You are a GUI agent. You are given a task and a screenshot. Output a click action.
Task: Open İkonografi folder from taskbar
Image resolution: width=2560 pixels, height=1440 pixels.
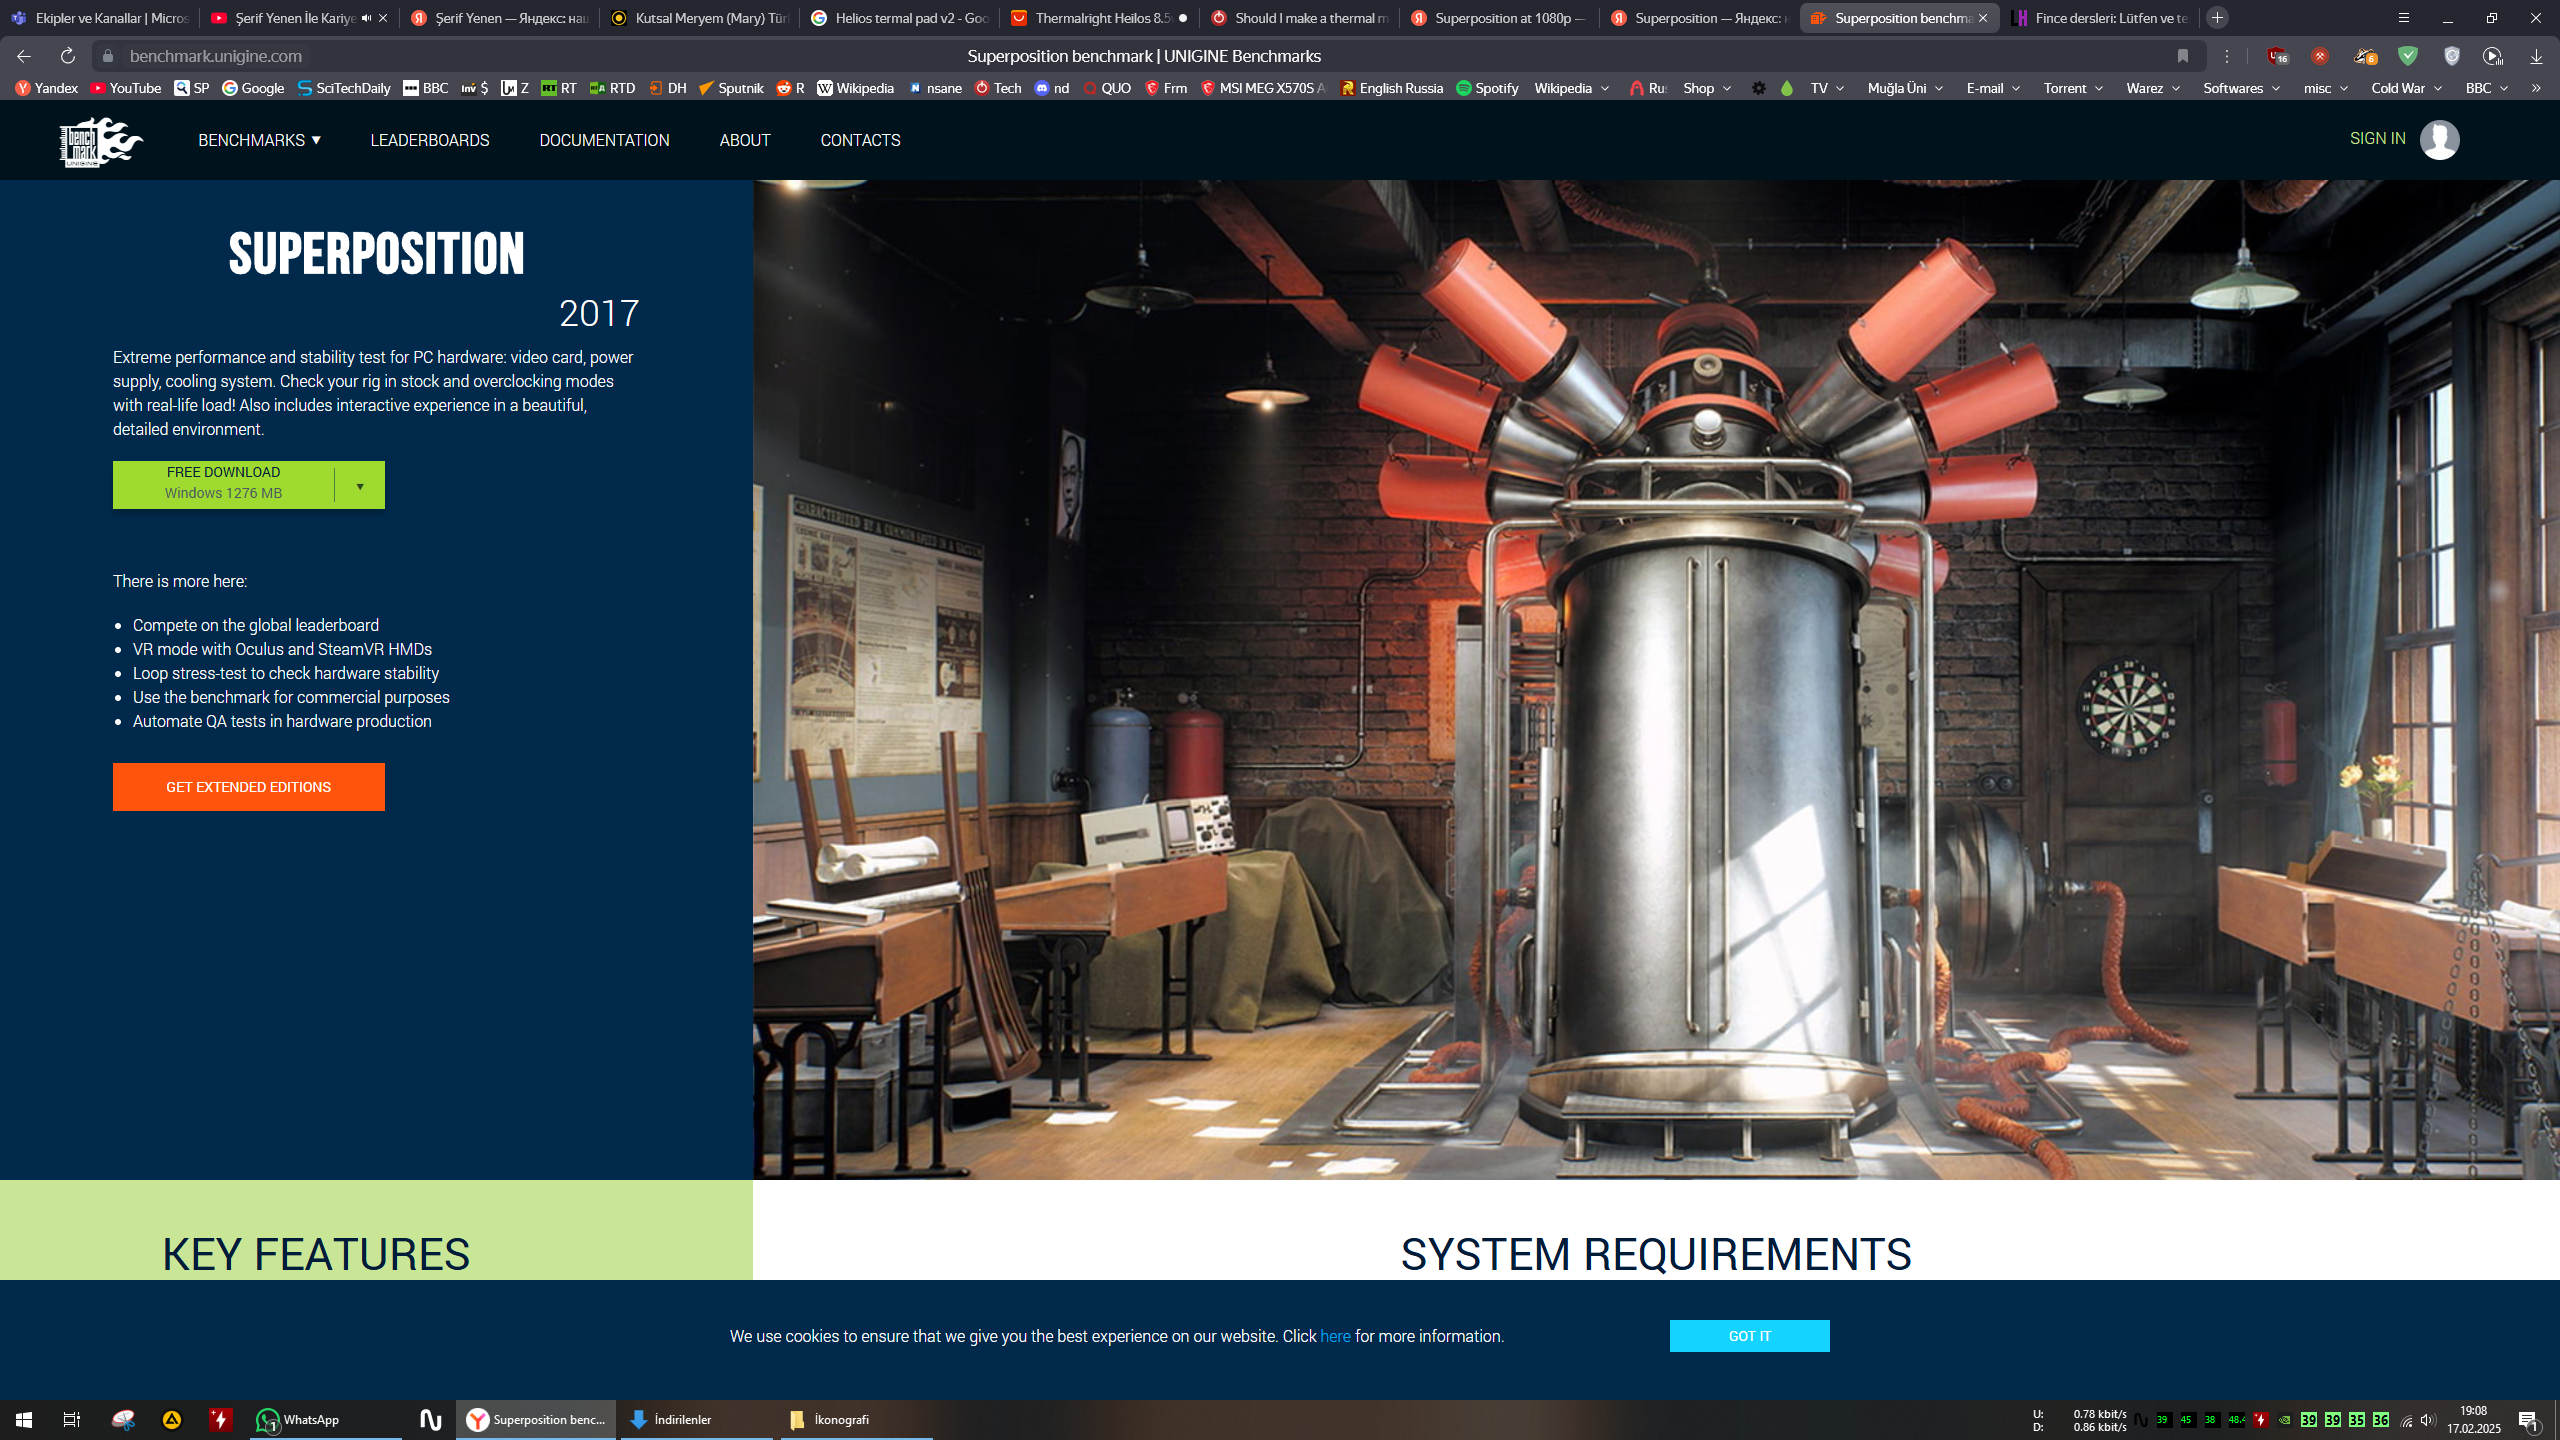click(857, 1420)
